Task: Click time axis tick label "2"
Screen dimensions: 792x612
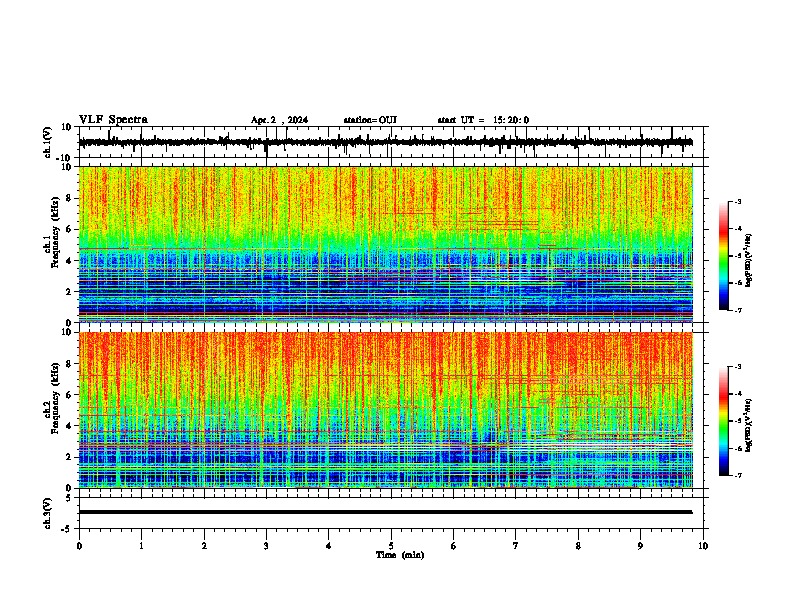Action: pyautogui.click(x=204, y=546)
